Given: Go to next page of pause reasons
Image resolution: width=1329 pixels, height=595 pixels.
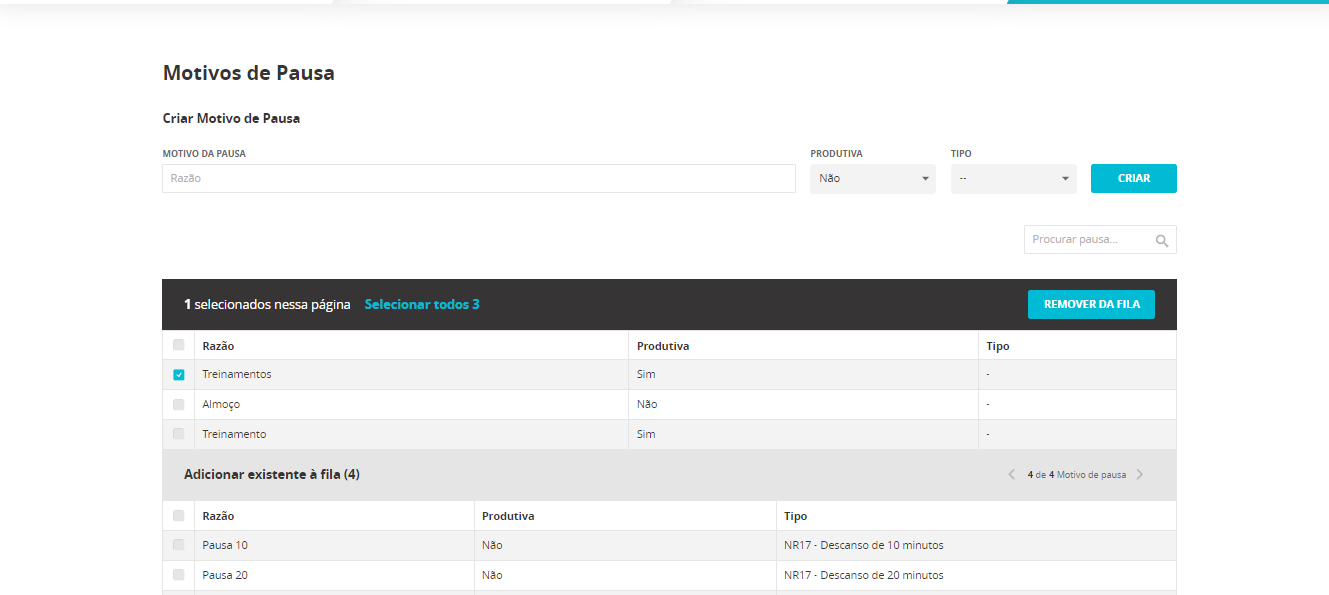Looking at the screenshot, I should [1140, 475].
